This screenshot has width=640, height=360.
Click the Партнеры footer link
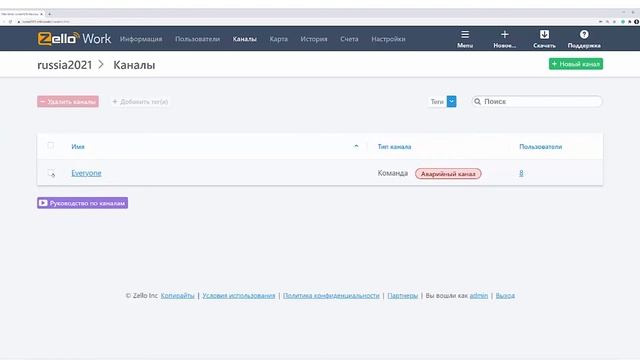point(402,296)
